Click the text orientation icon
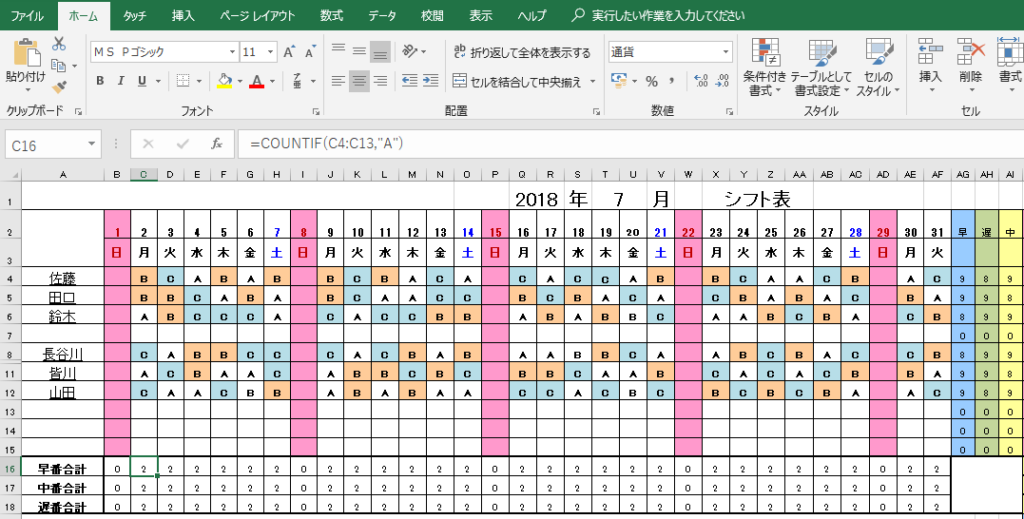The height and width of the screenshot is (519, 1024). point(410,50)
